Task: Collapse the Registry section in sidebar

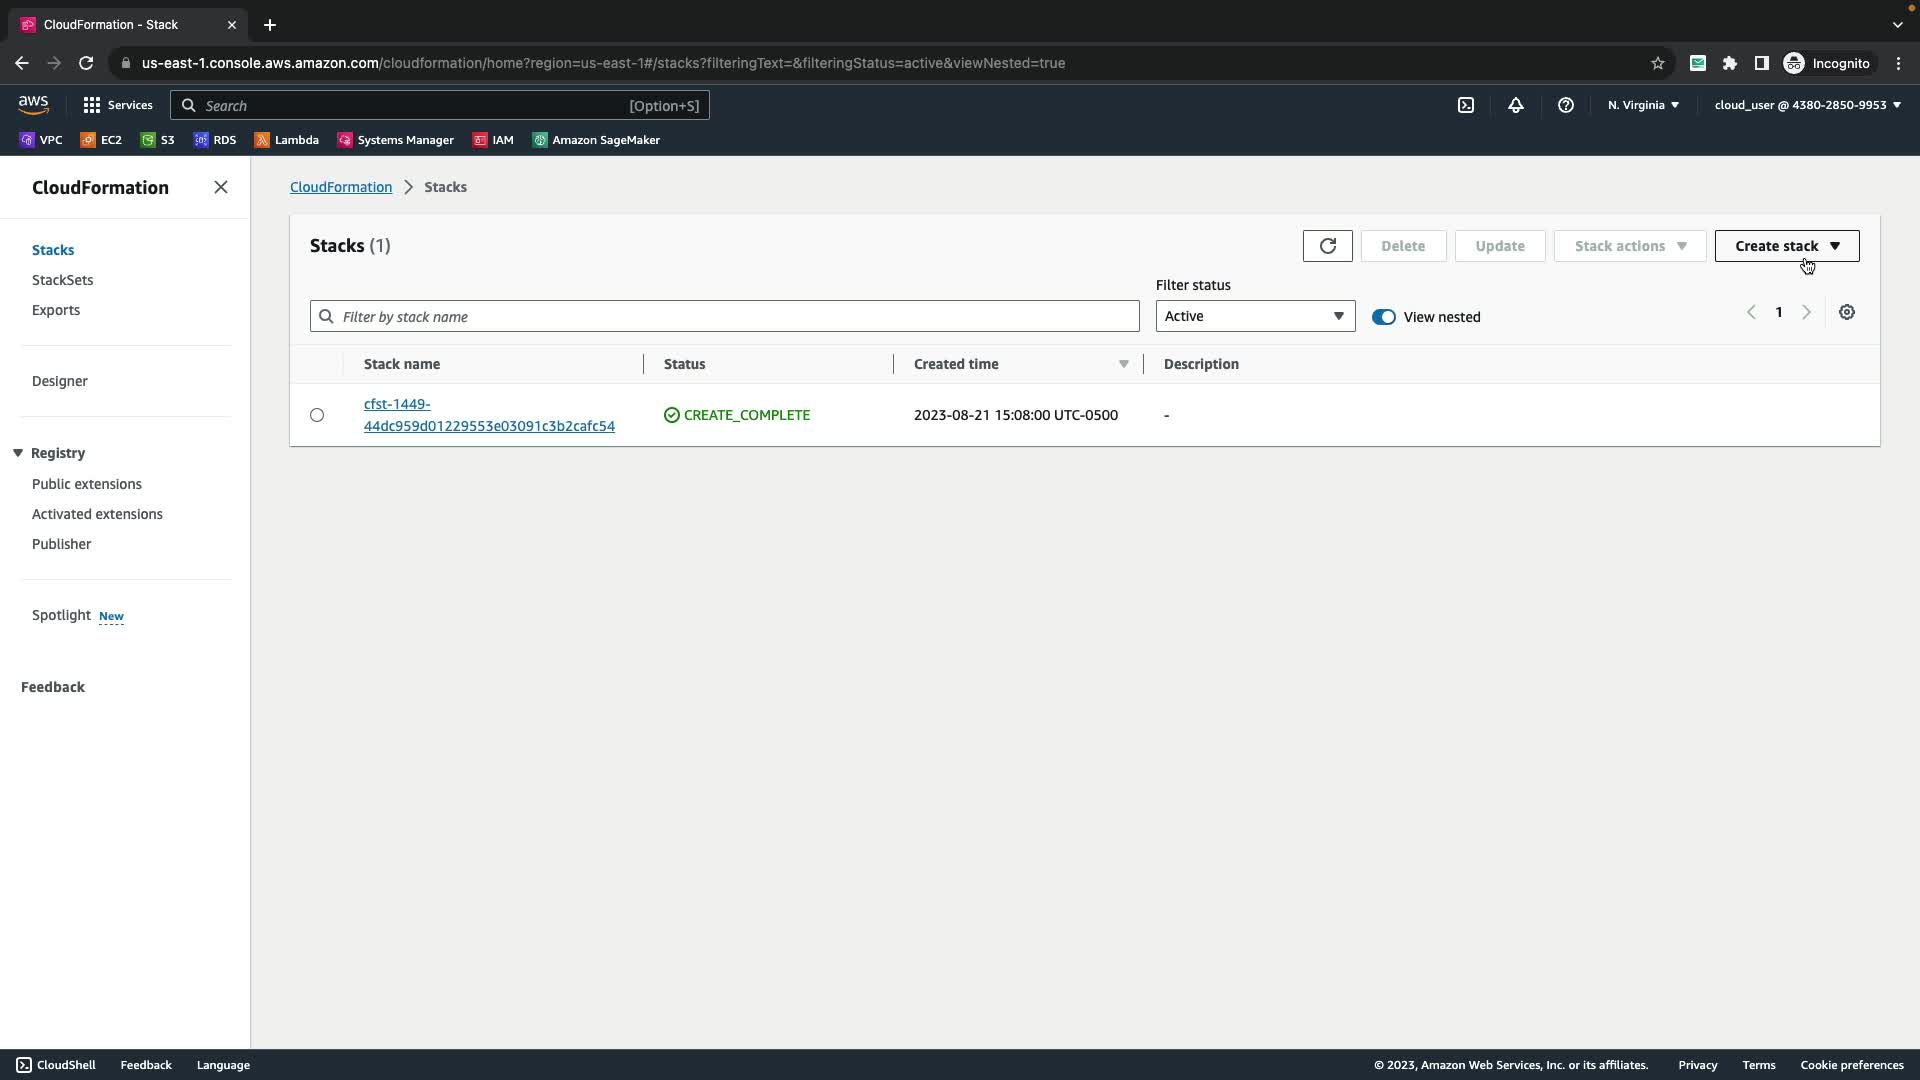Action: point(18,453)
